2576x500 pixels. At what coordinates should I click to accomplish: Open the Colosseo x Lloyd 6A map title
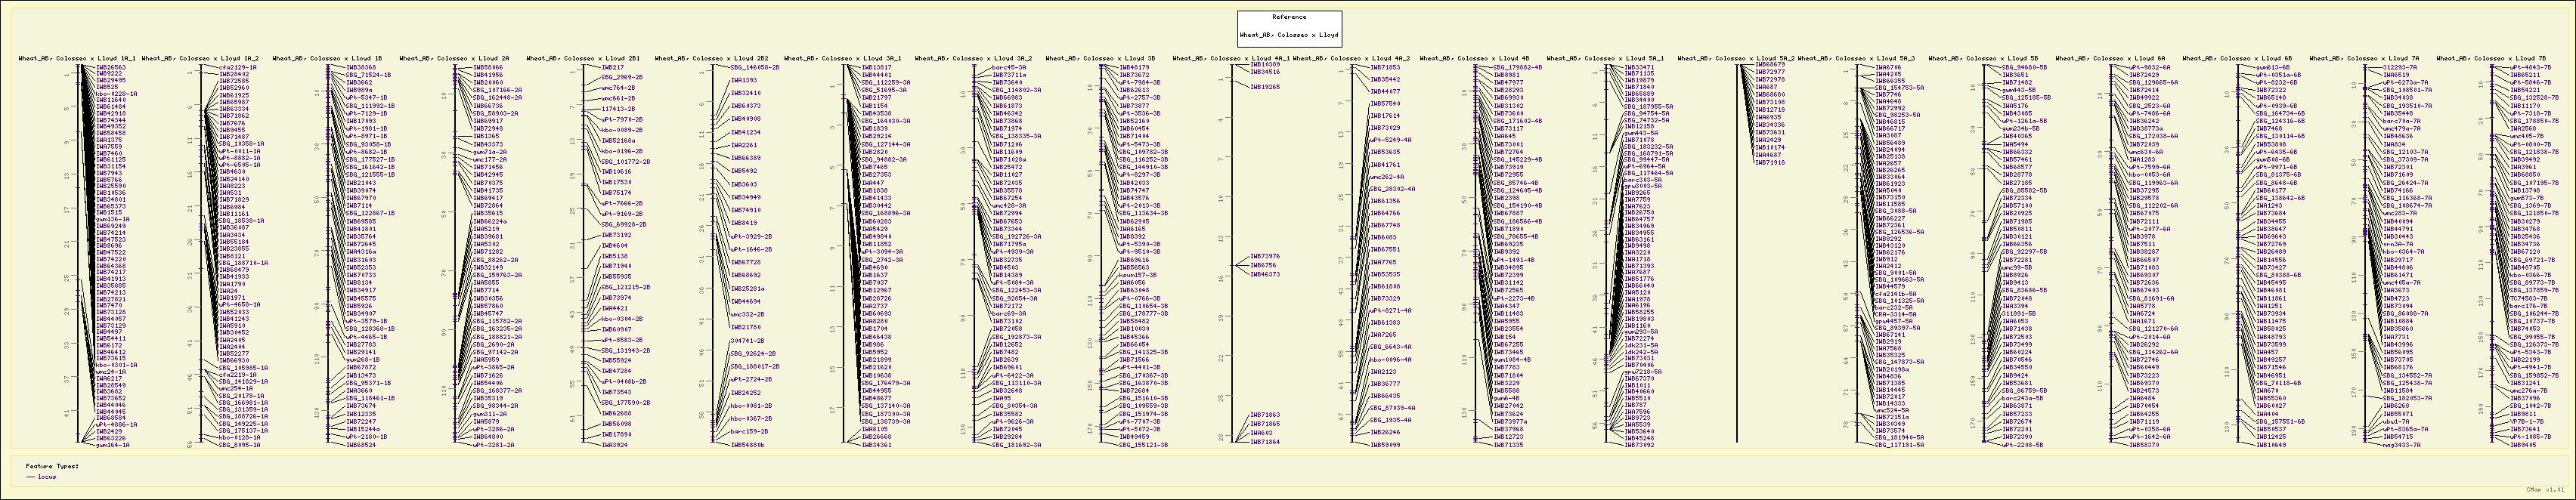(x=2110, y=59)
